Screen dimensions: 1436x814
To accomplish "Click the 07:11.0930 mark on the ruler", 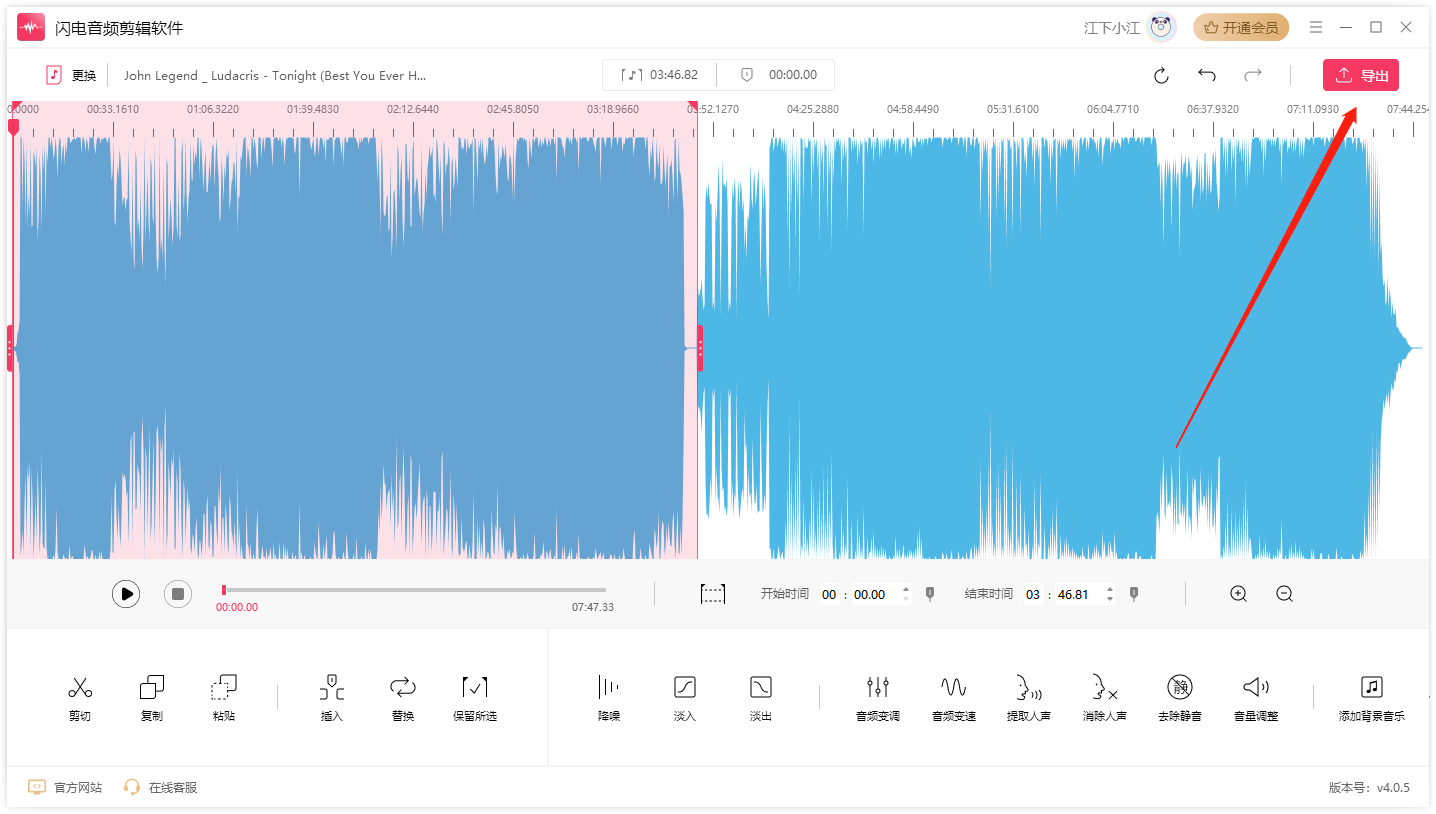I will click(1313, 109).
